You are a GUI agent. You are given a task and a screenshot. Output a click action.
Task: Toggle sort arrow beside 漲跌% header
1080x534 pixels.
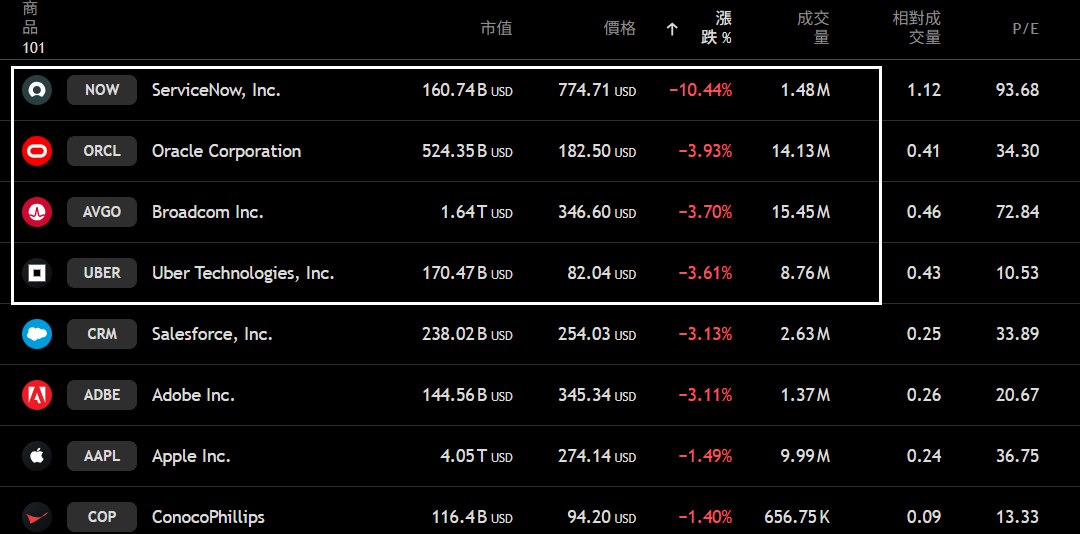tap(672, 29)
